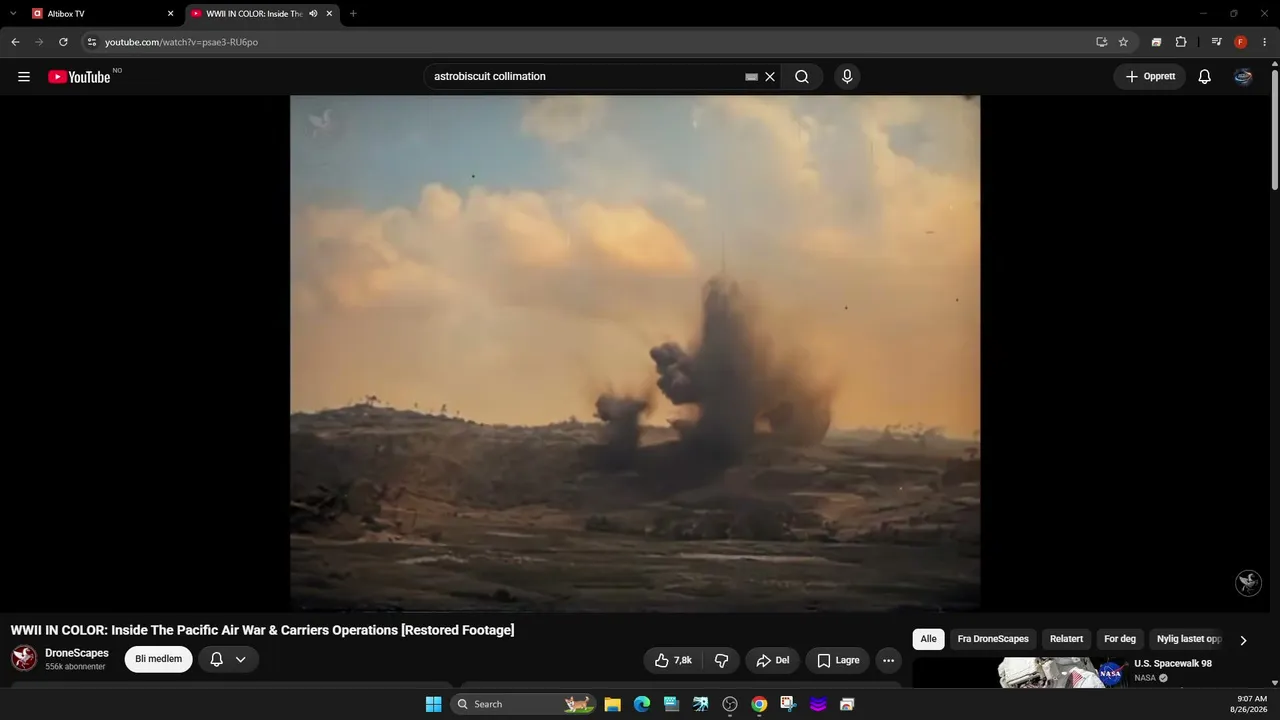Viewport: 1280px width, 720px height.
Task: Mute the playing WWII tab audio
Action: tap(313, 14)
